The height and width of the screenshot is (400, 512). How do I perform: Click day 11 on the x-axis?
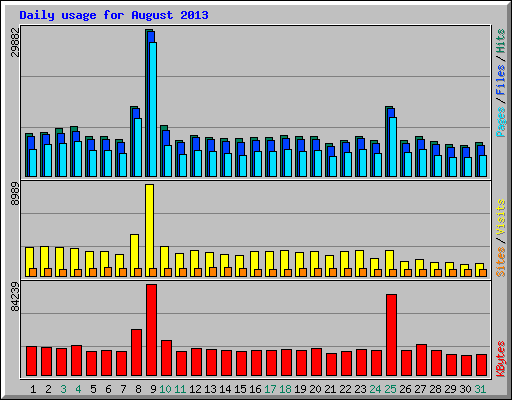[x=180, y=389]
